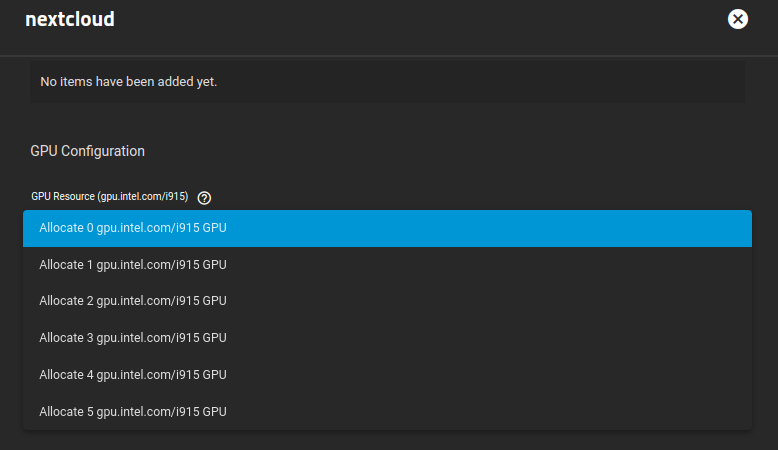Choose the Allocate 4 GPU entry
Image resolution: width=778 pixels, height=450 pixels.
click(388, 375)
